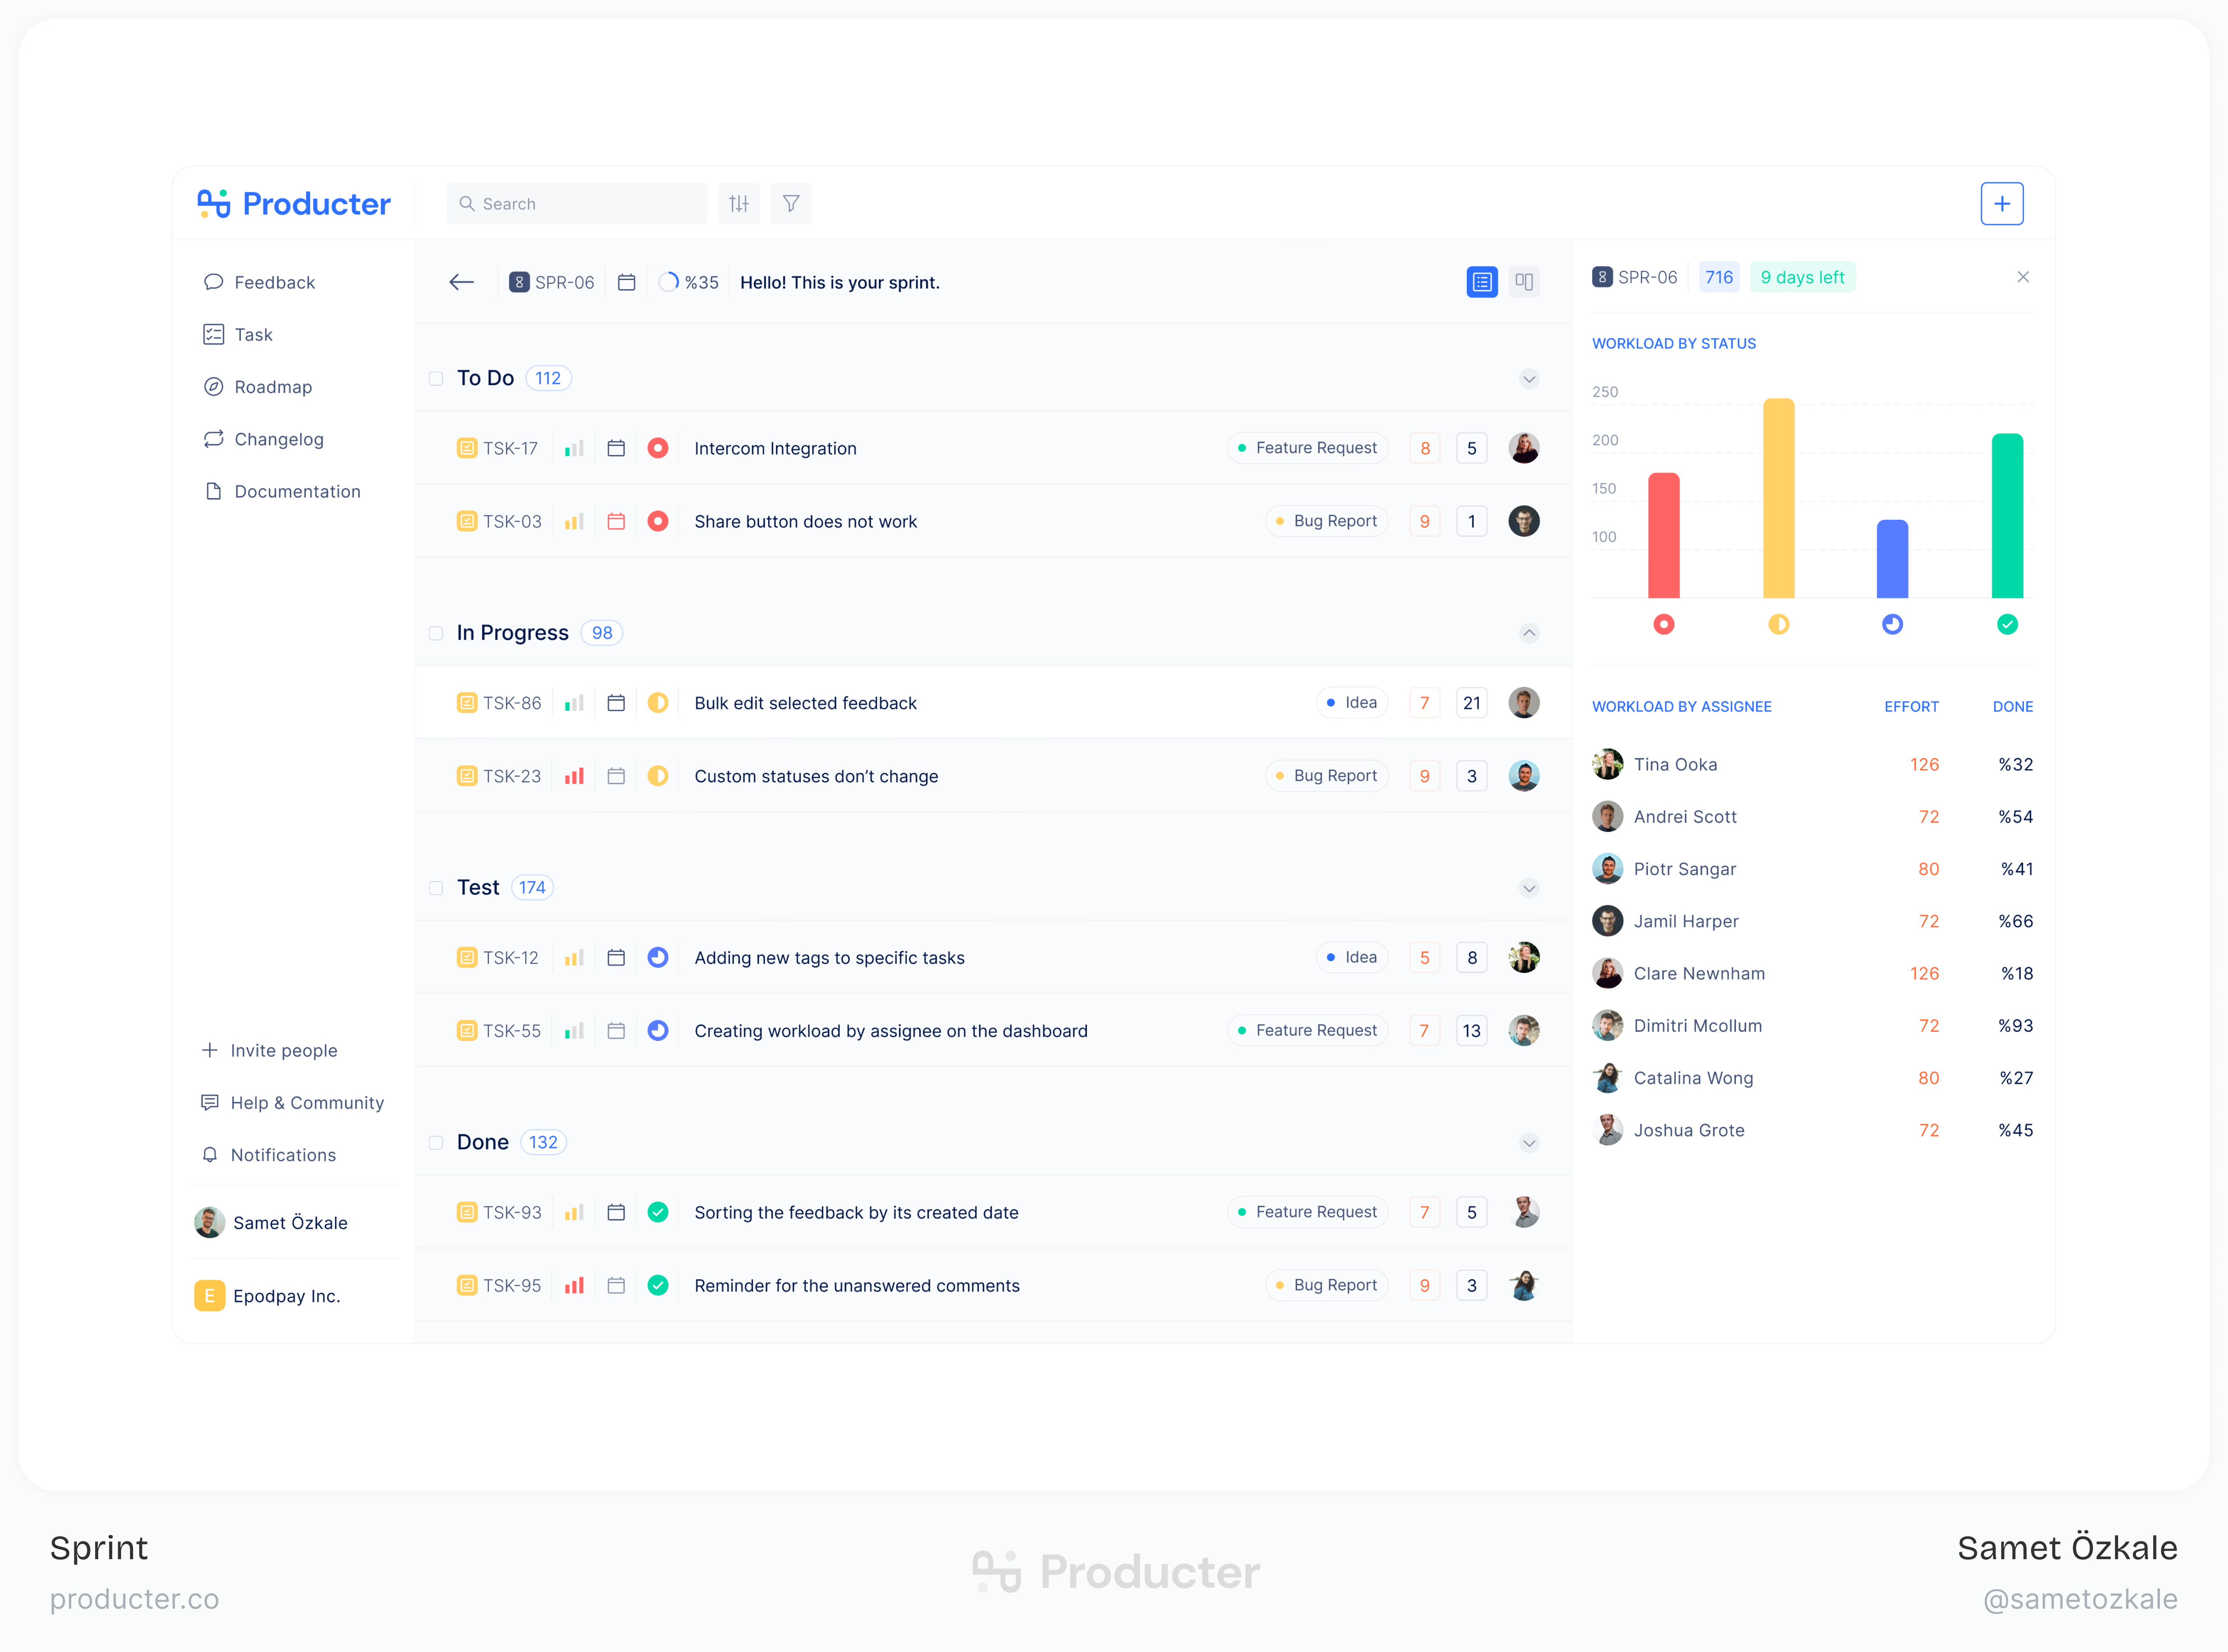Tick the Done group checkbox
2228x1652 pixels.
[436, 1143]
